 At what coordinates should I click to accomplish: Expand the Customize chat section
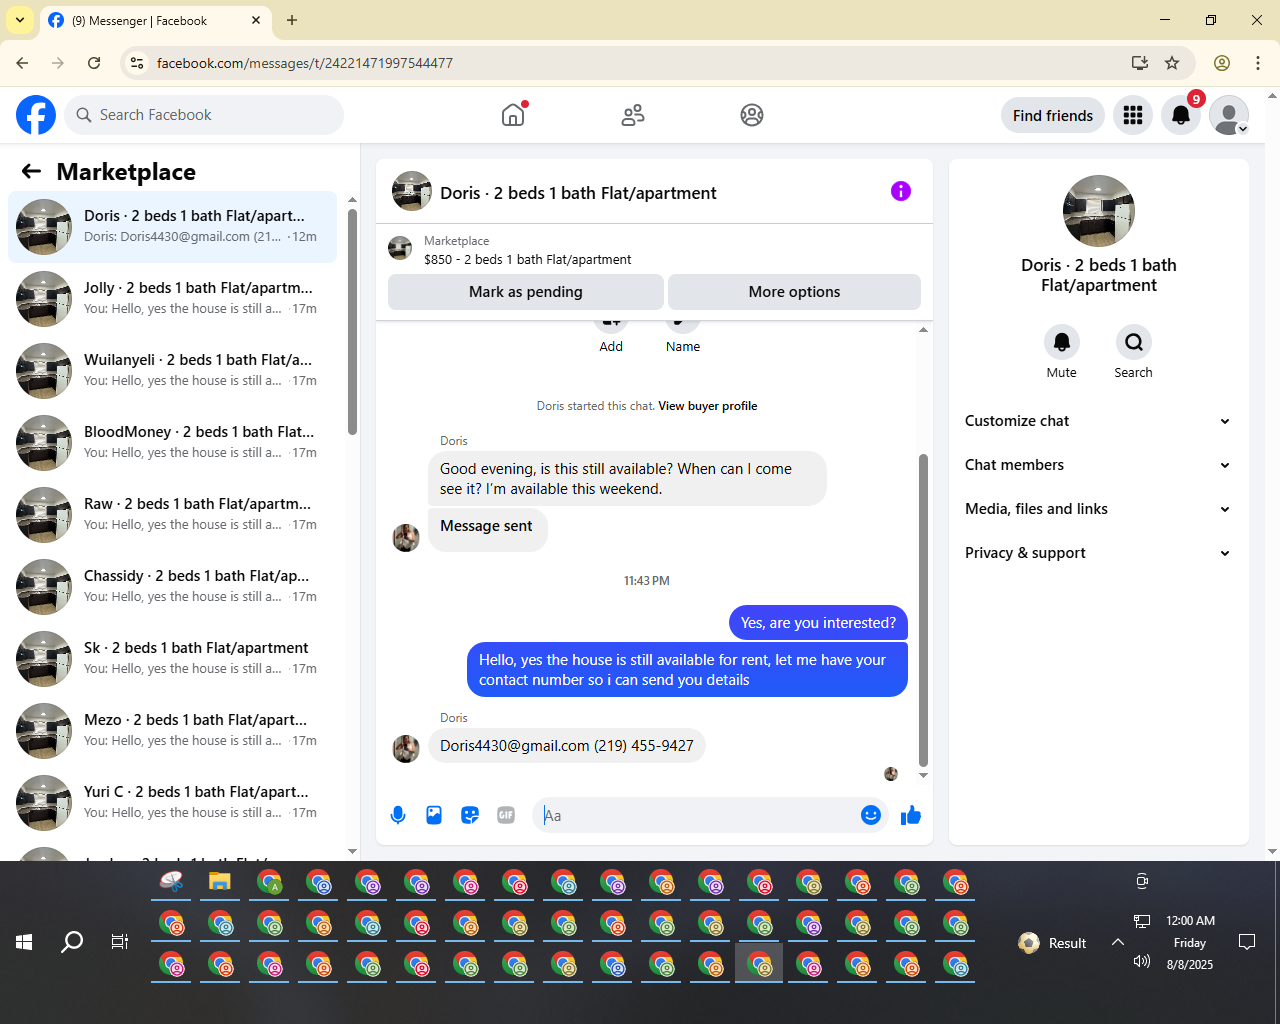(1098, 421)
